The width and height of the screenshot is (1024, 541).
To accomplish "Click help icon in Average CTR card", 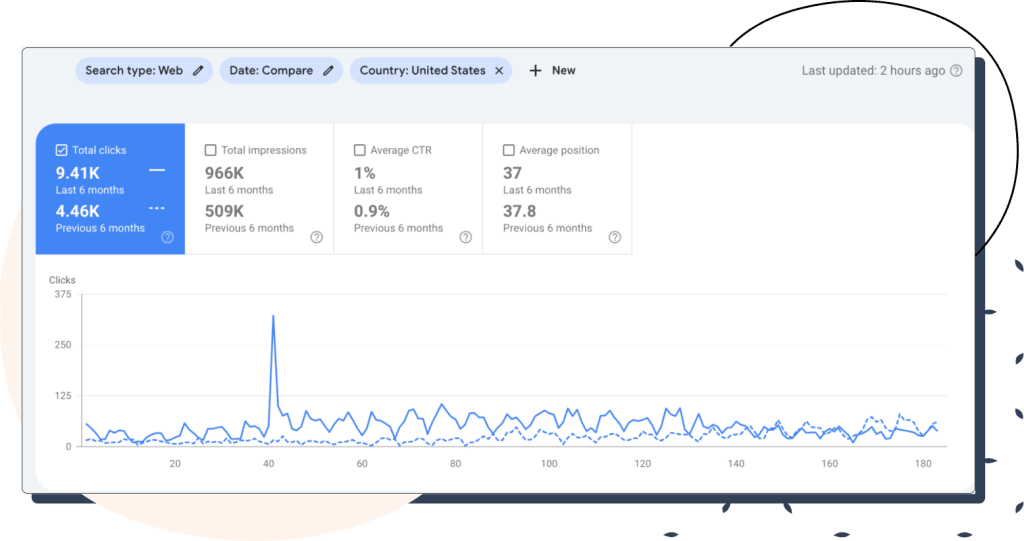I will 465,237.
